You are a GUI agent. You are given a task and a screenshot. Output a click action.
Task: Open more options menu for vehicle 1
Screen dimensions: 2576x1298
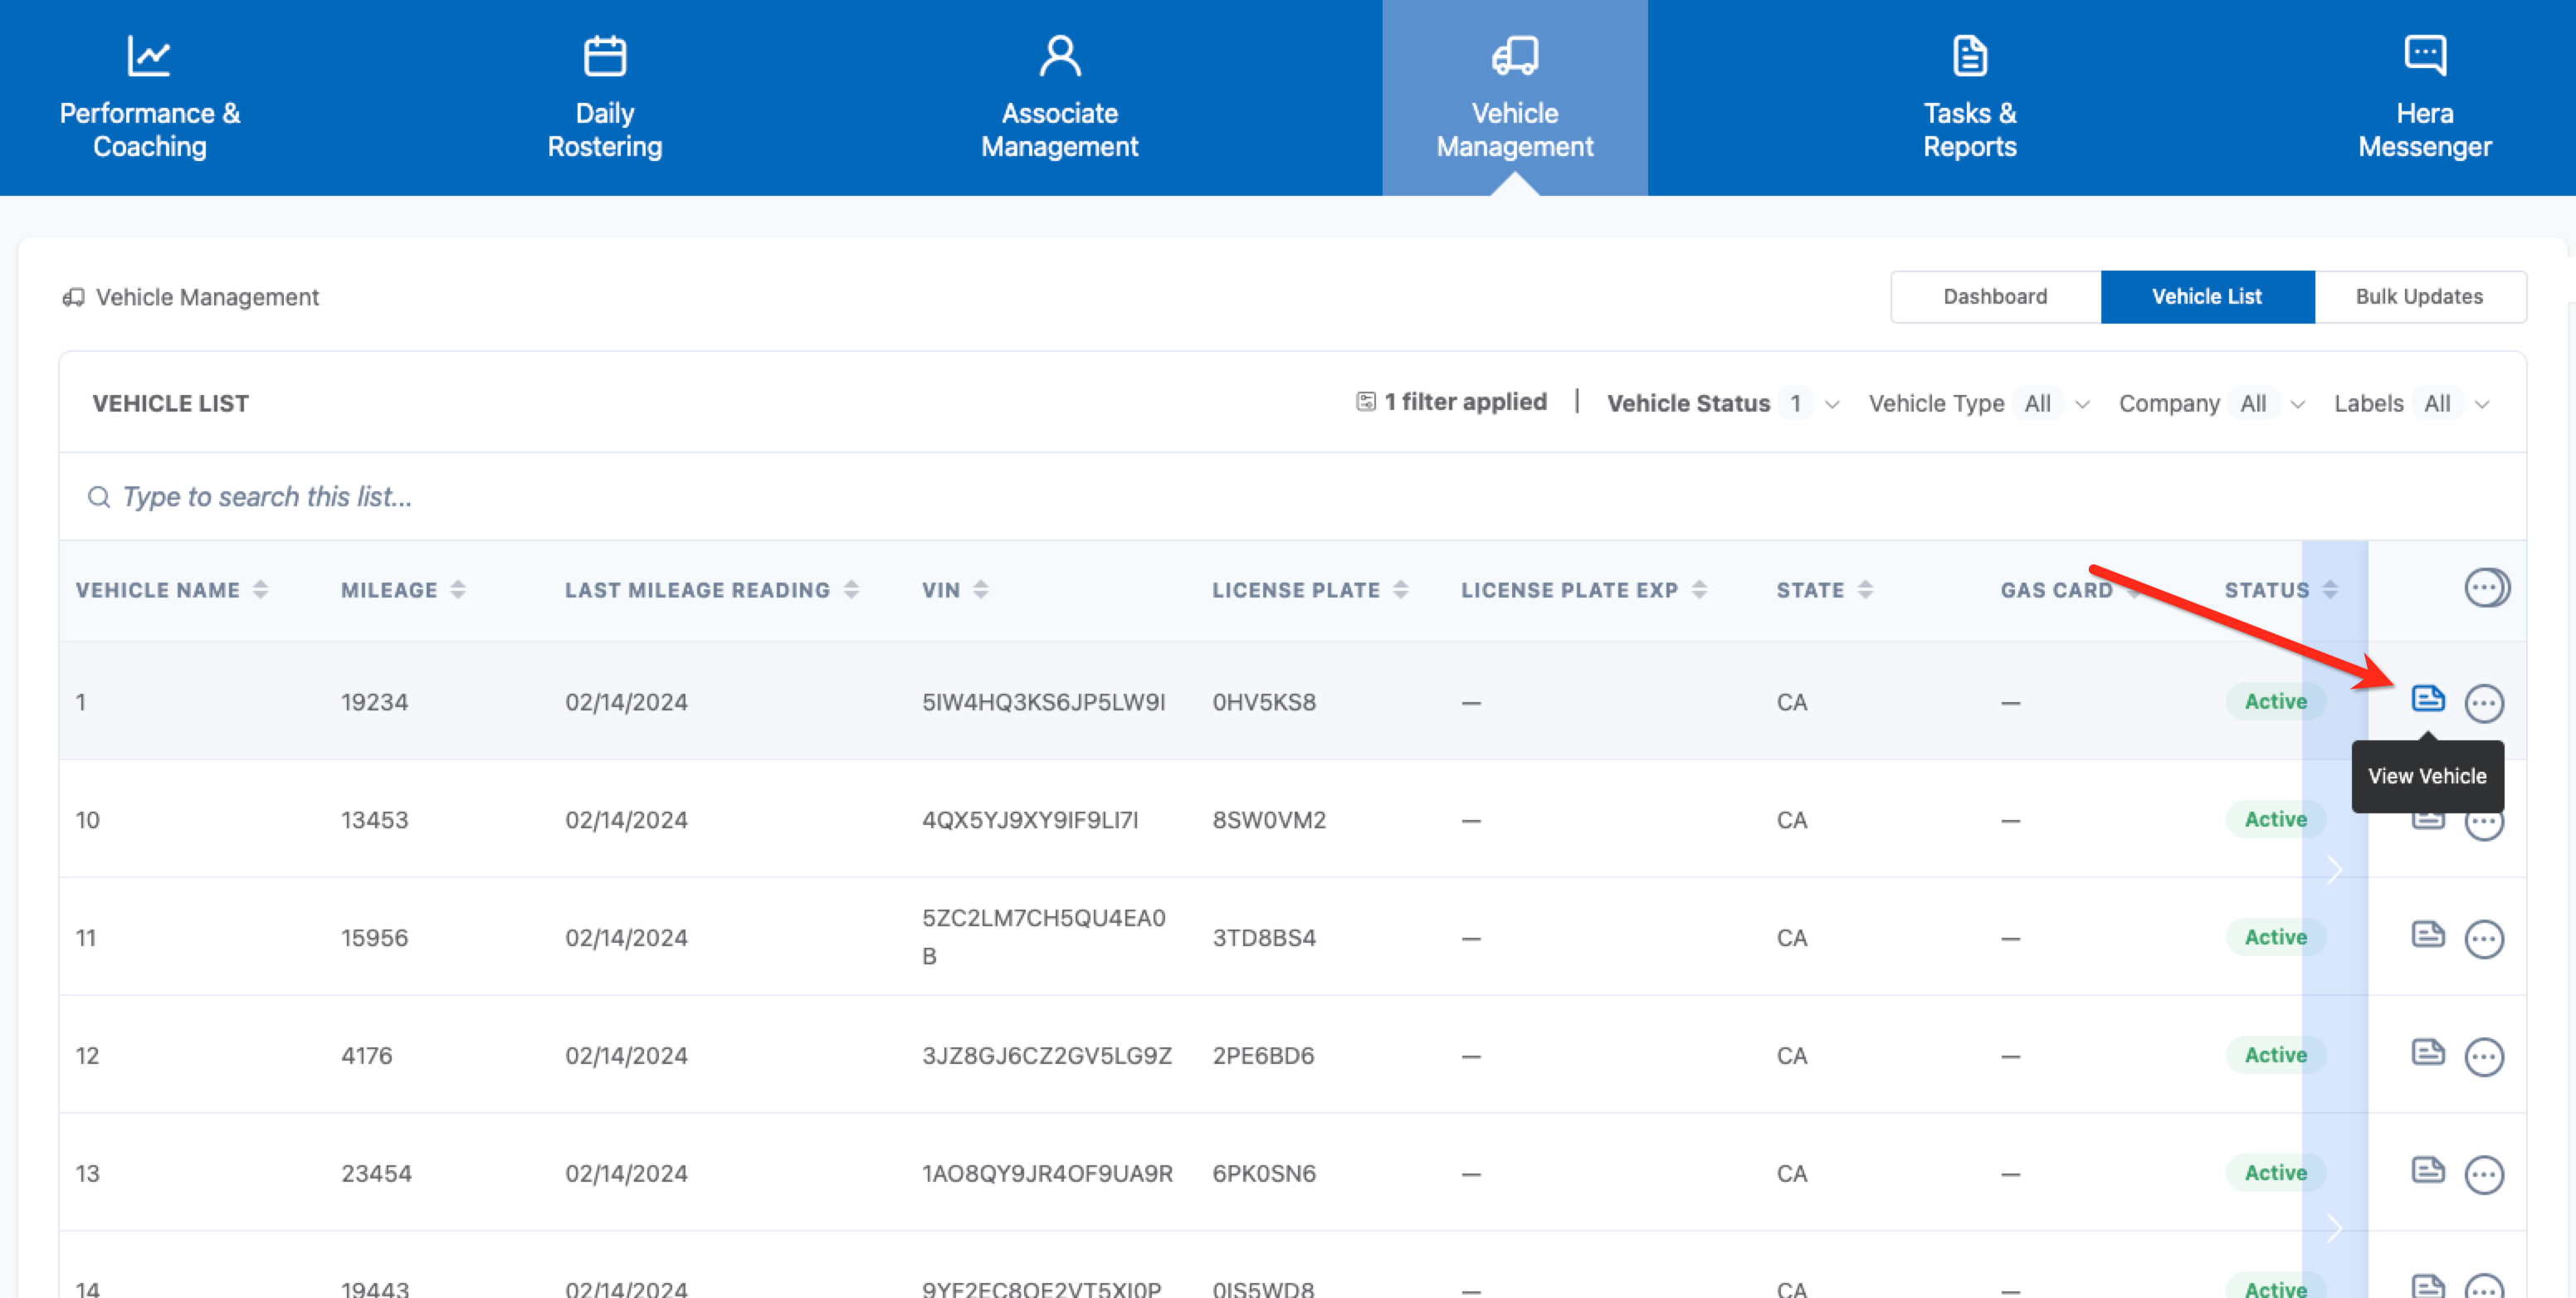coord(2483,703)
